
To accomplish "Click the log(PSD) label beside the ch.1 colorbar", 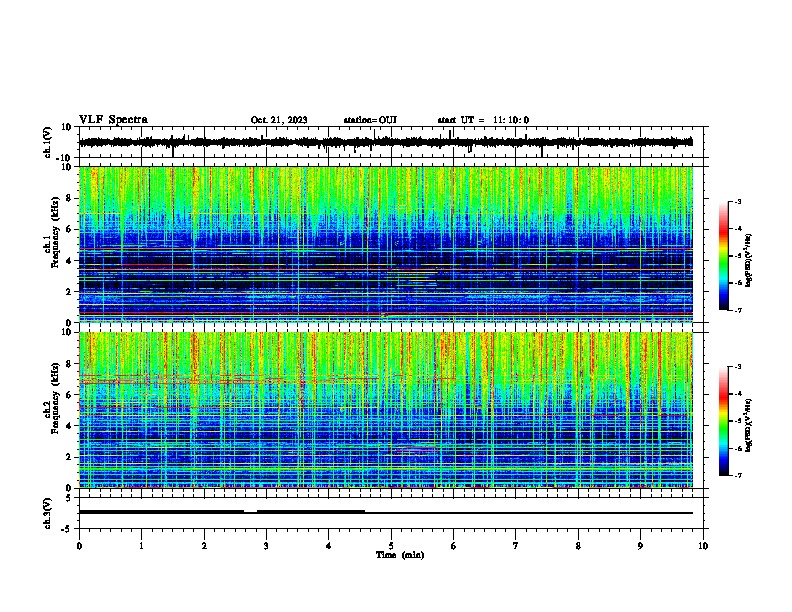I will pyautogui.click(x=749, y=260).
